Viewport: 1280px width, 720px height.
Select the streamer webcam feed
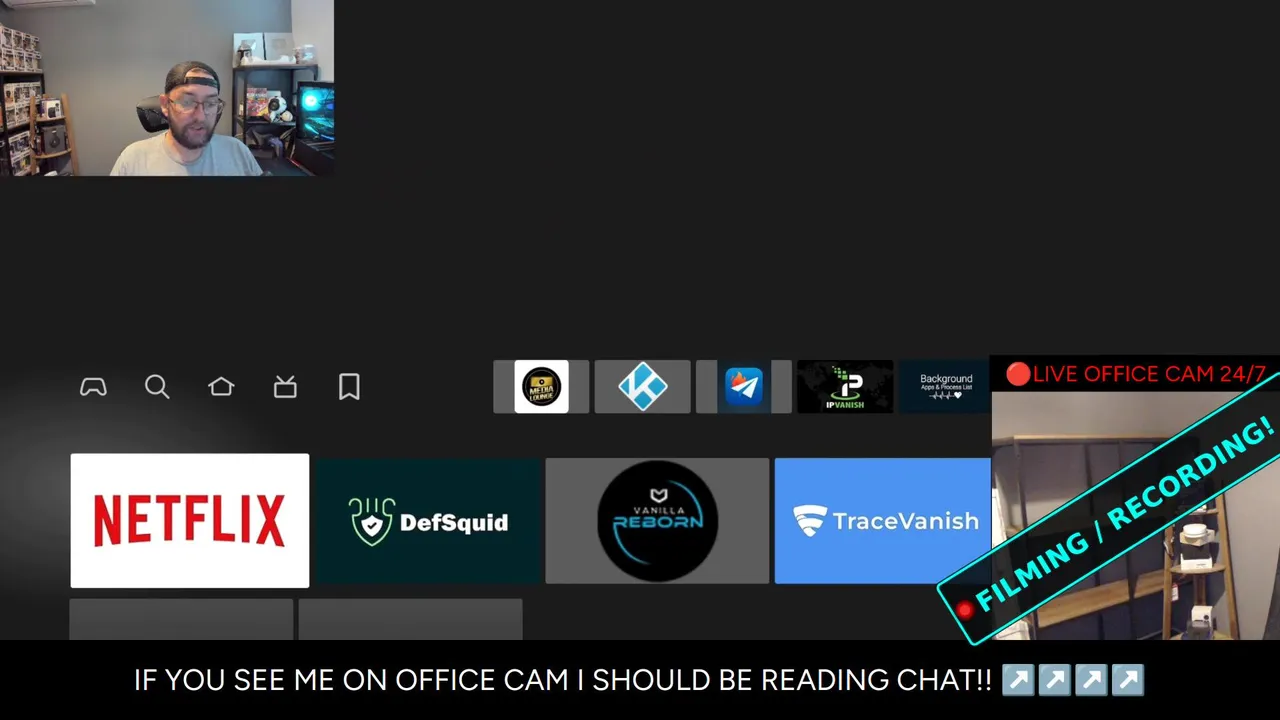[x=167, y=88]
